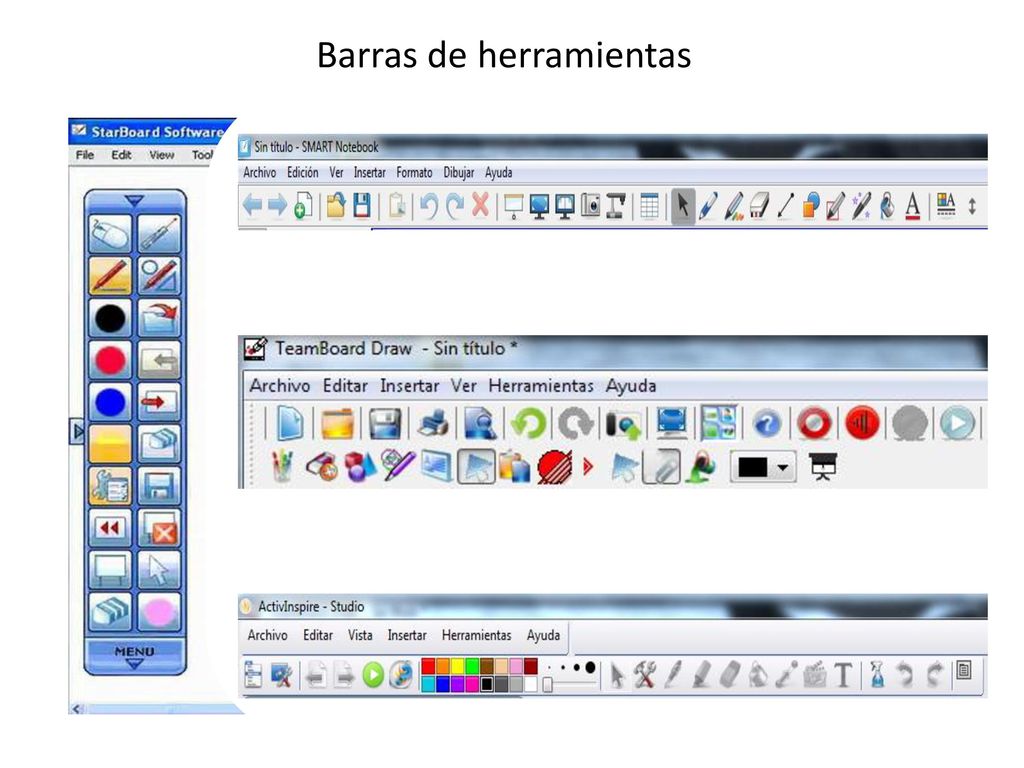Open the View menu in StarBoard Software

[x=161, y=155]
